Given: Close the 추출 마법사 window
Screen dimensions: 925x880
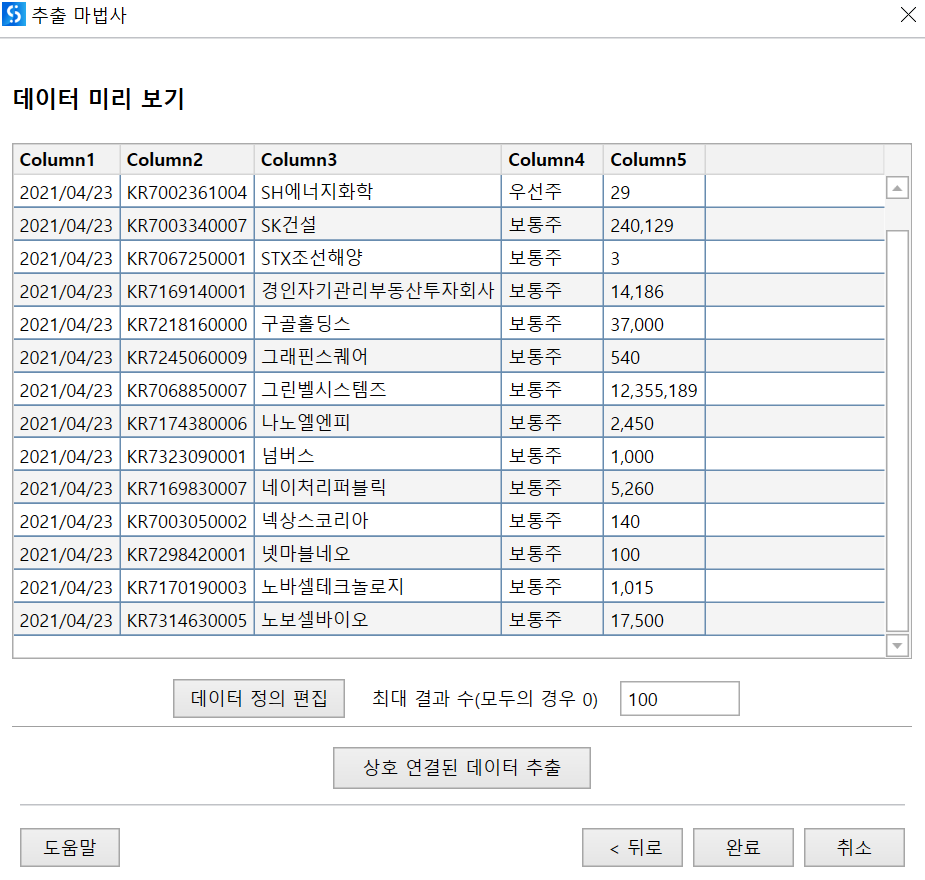Looking at the screenshot, I should tap(908, 15).
